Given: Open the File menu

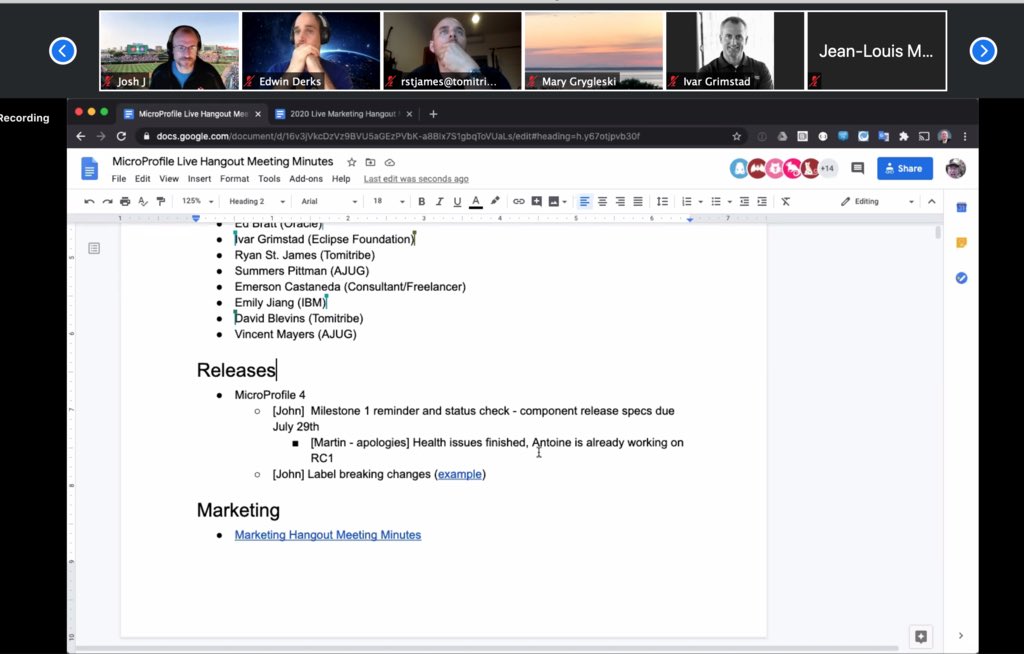Looking at the screenshot, I should [119, 178].
